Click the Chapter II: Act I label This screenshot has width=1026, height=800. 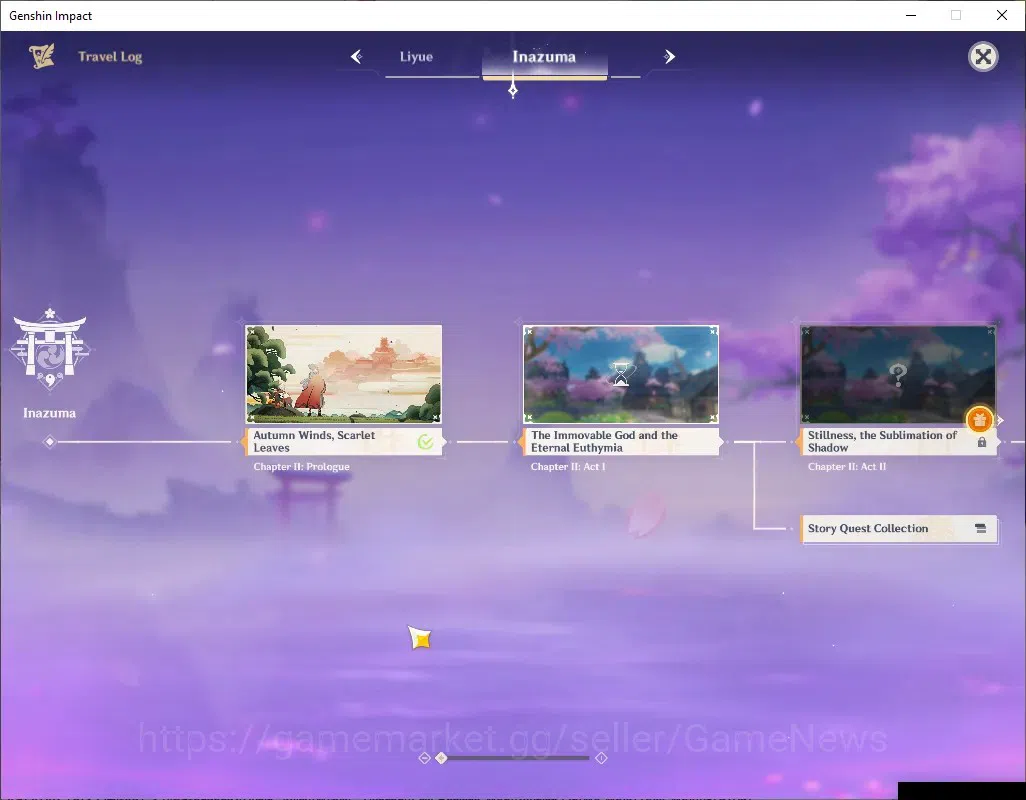pyautogui.click(x=568, y=466)
